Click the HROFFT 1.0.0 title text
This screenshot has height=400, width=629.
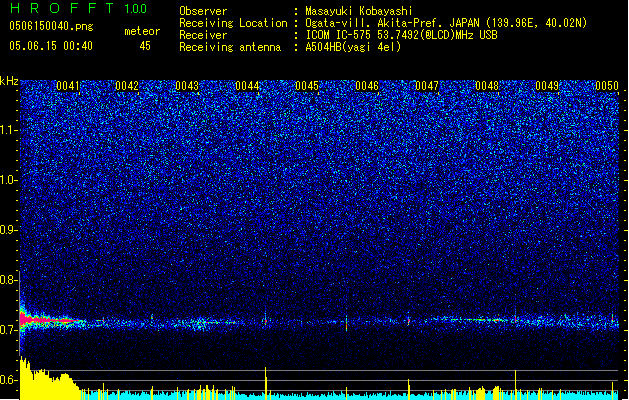click(x=79, y=8)
